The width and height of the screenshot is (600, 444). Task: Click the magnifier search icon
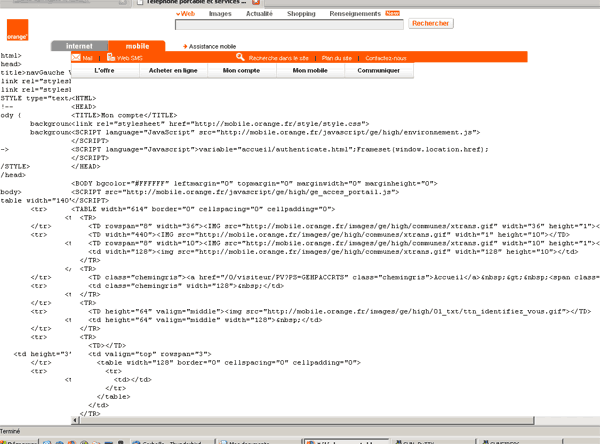(240, 57)
